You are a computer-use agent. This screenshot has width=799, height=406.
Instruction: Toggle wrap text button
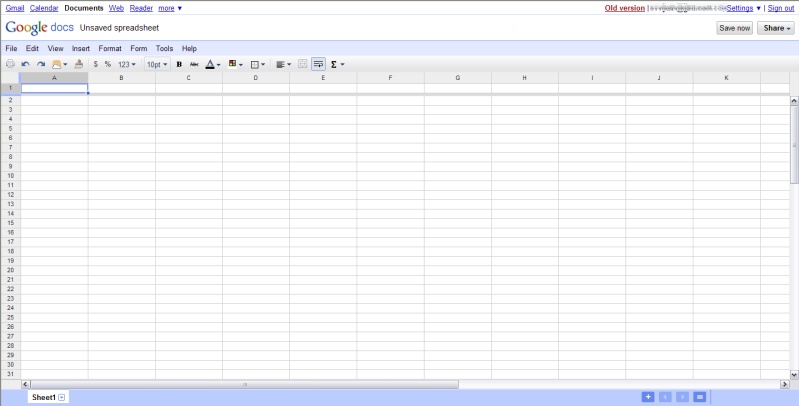[318, 64]
